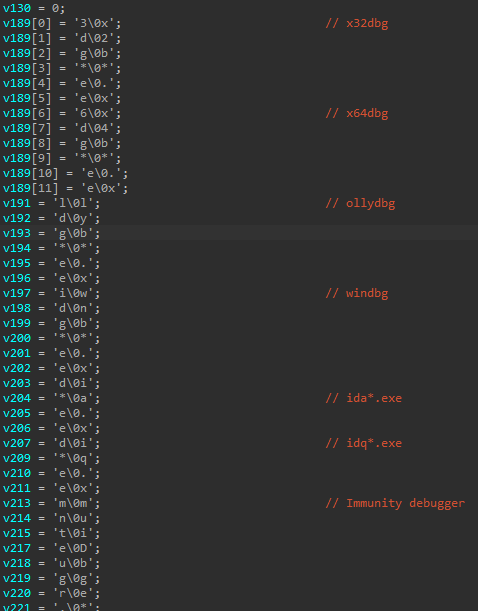478x611 pixels.
Task: Click variable v218
Action: [x=17, y=563]
